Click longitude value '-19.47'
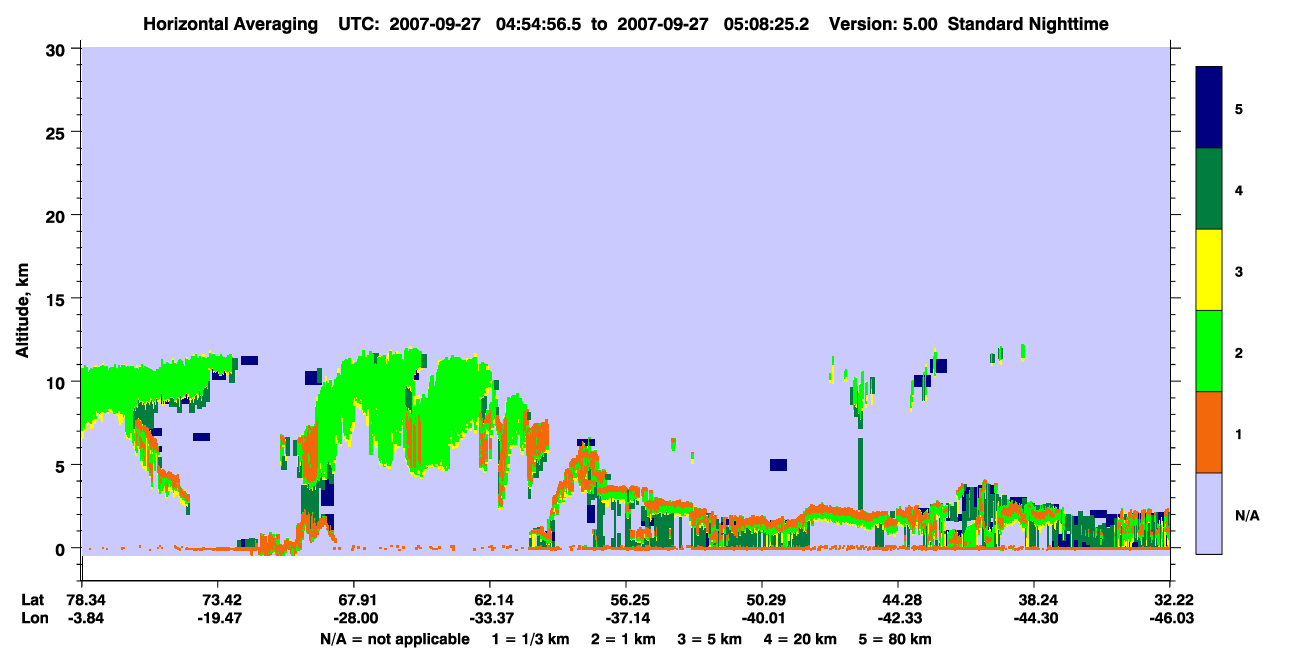 tap(218, 619)
